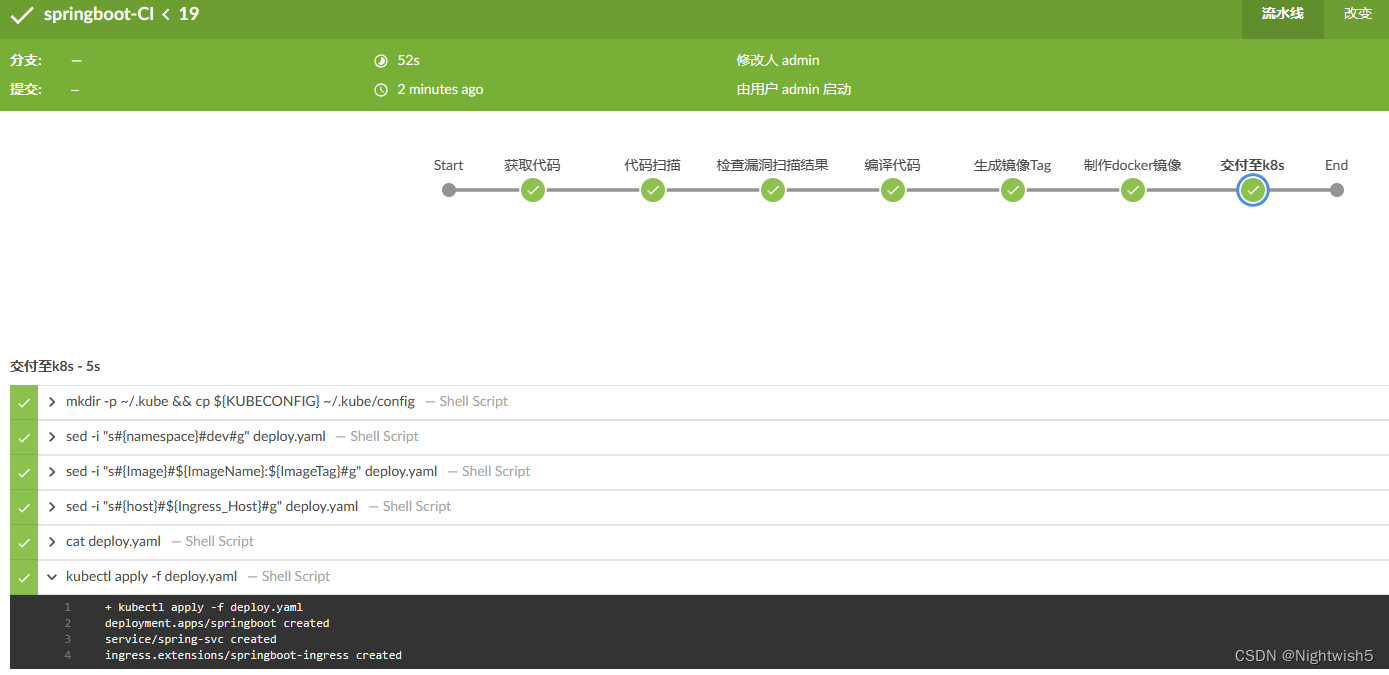Expand the cat deploy.yaml step
The width and height of the screenshot is (1389, 675).
click(52, 542)
